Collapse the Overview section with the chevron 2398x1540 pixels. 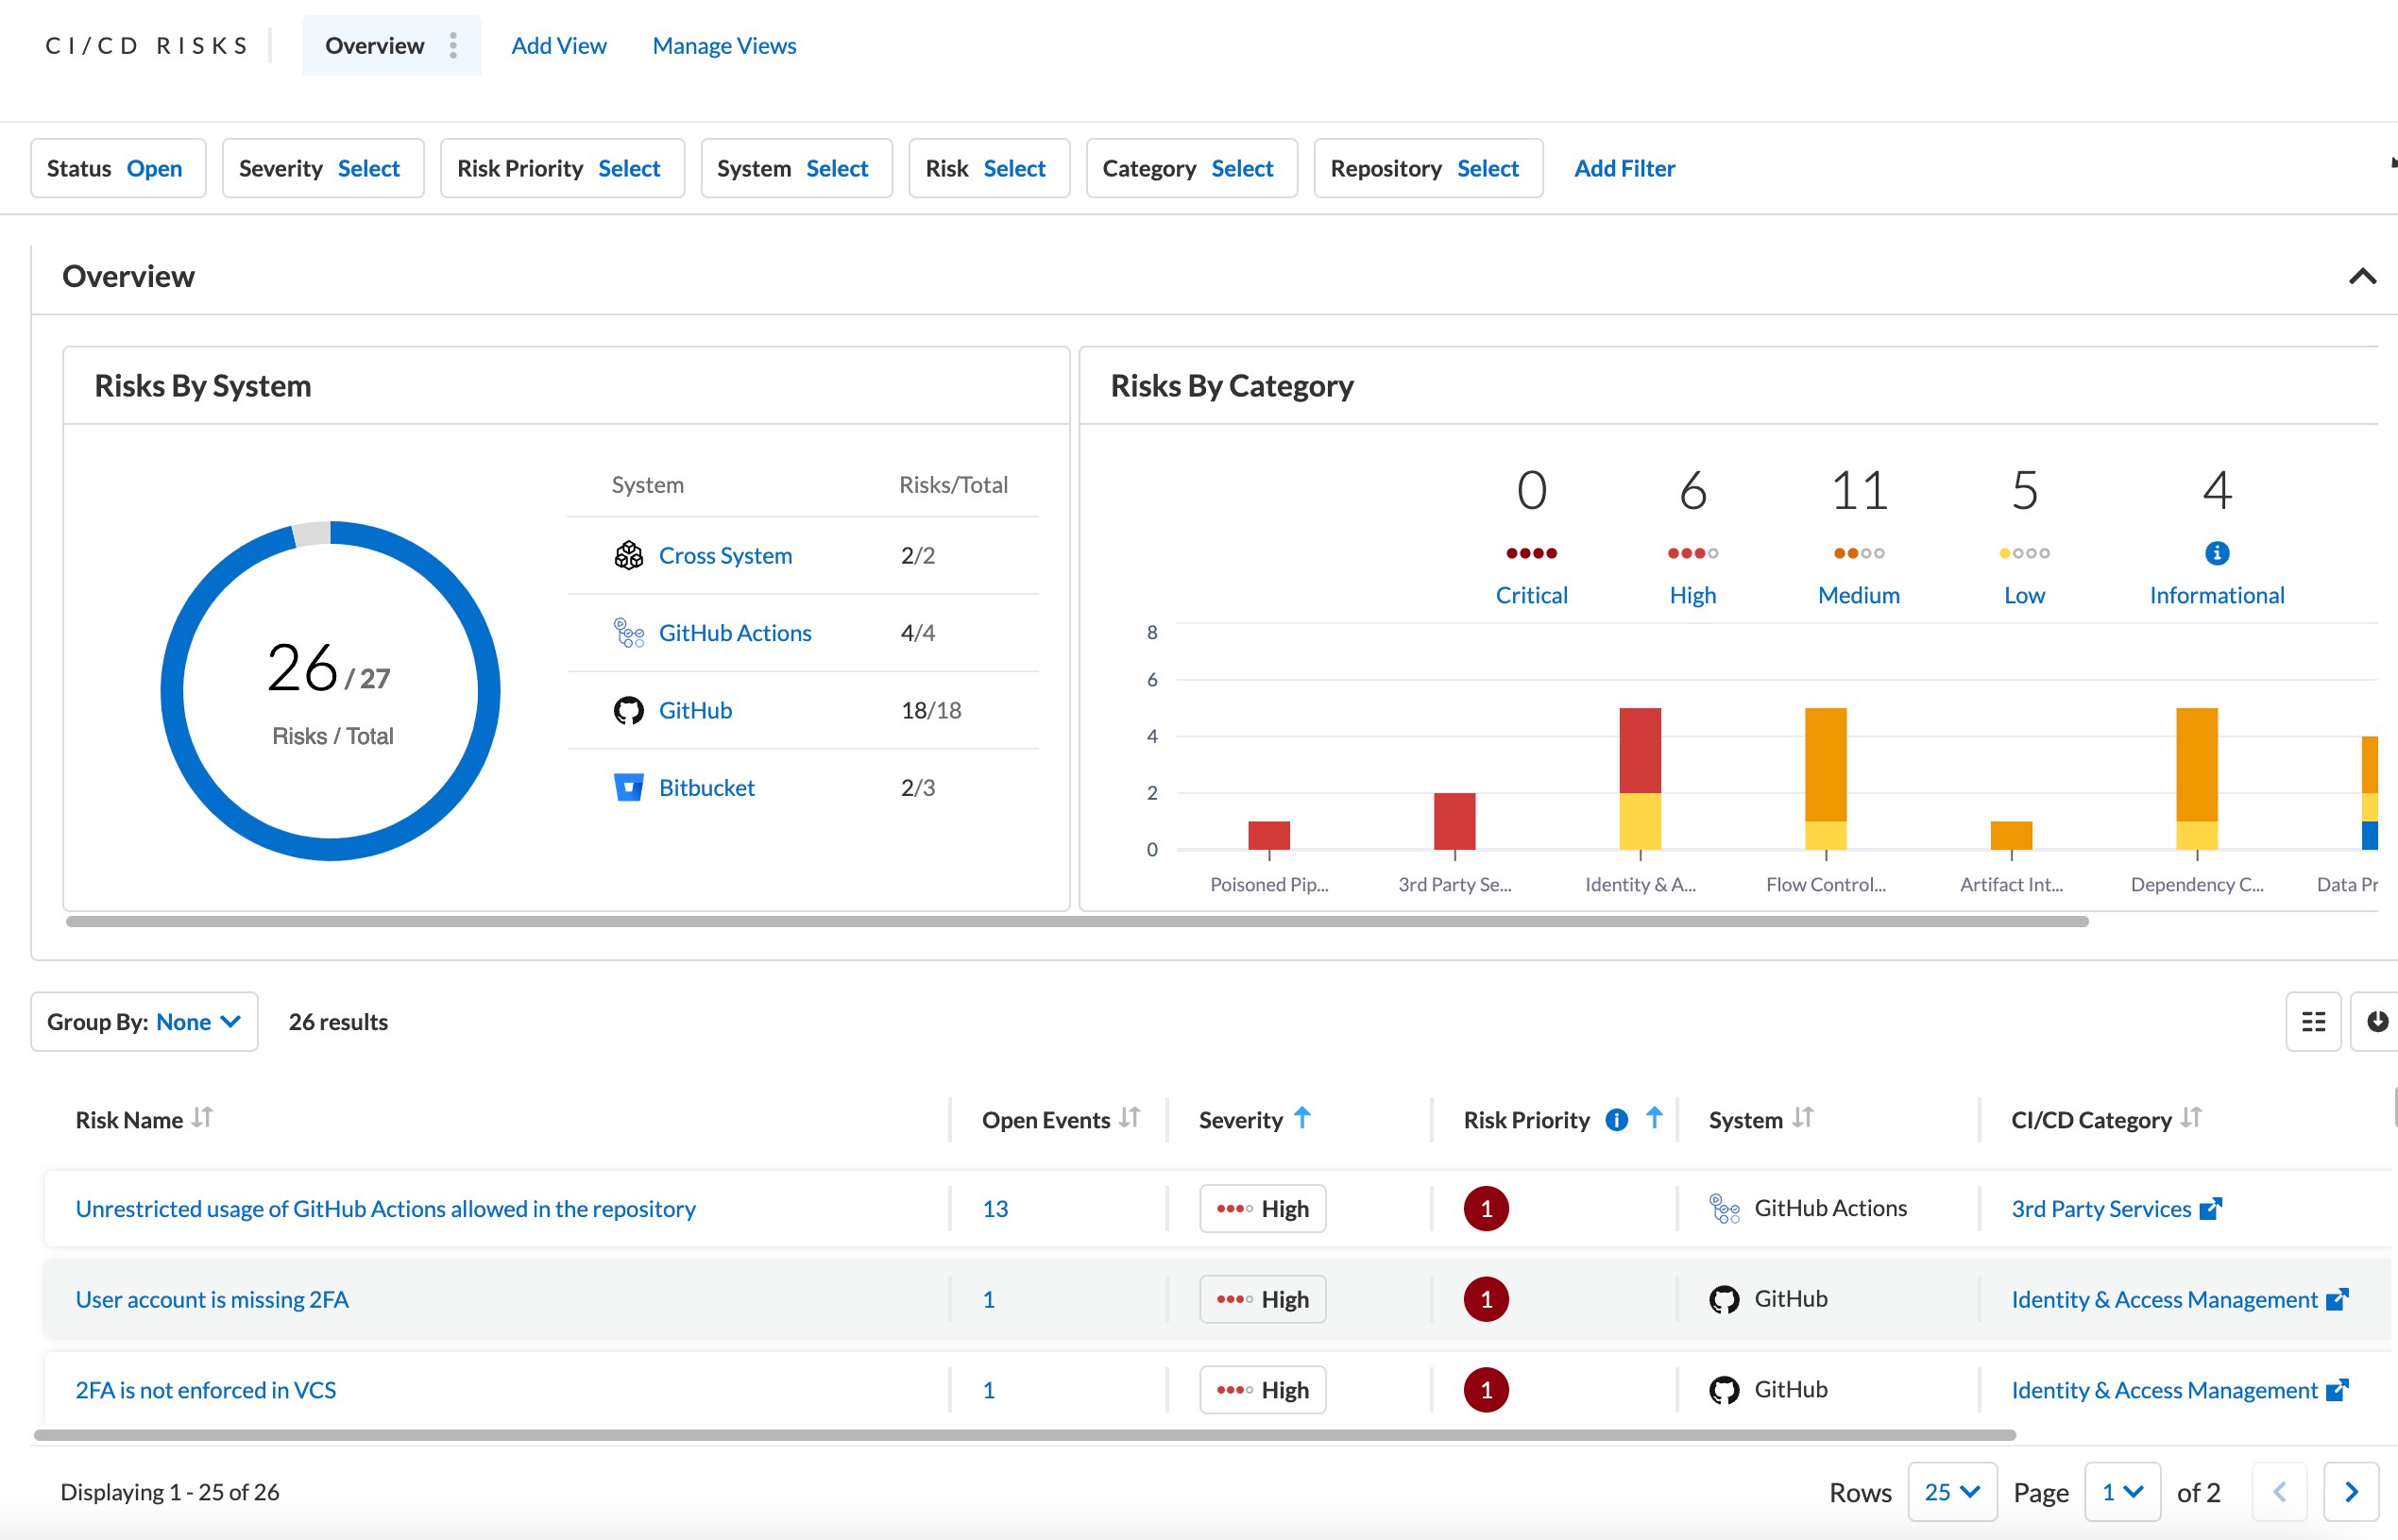click(2362, 277)
